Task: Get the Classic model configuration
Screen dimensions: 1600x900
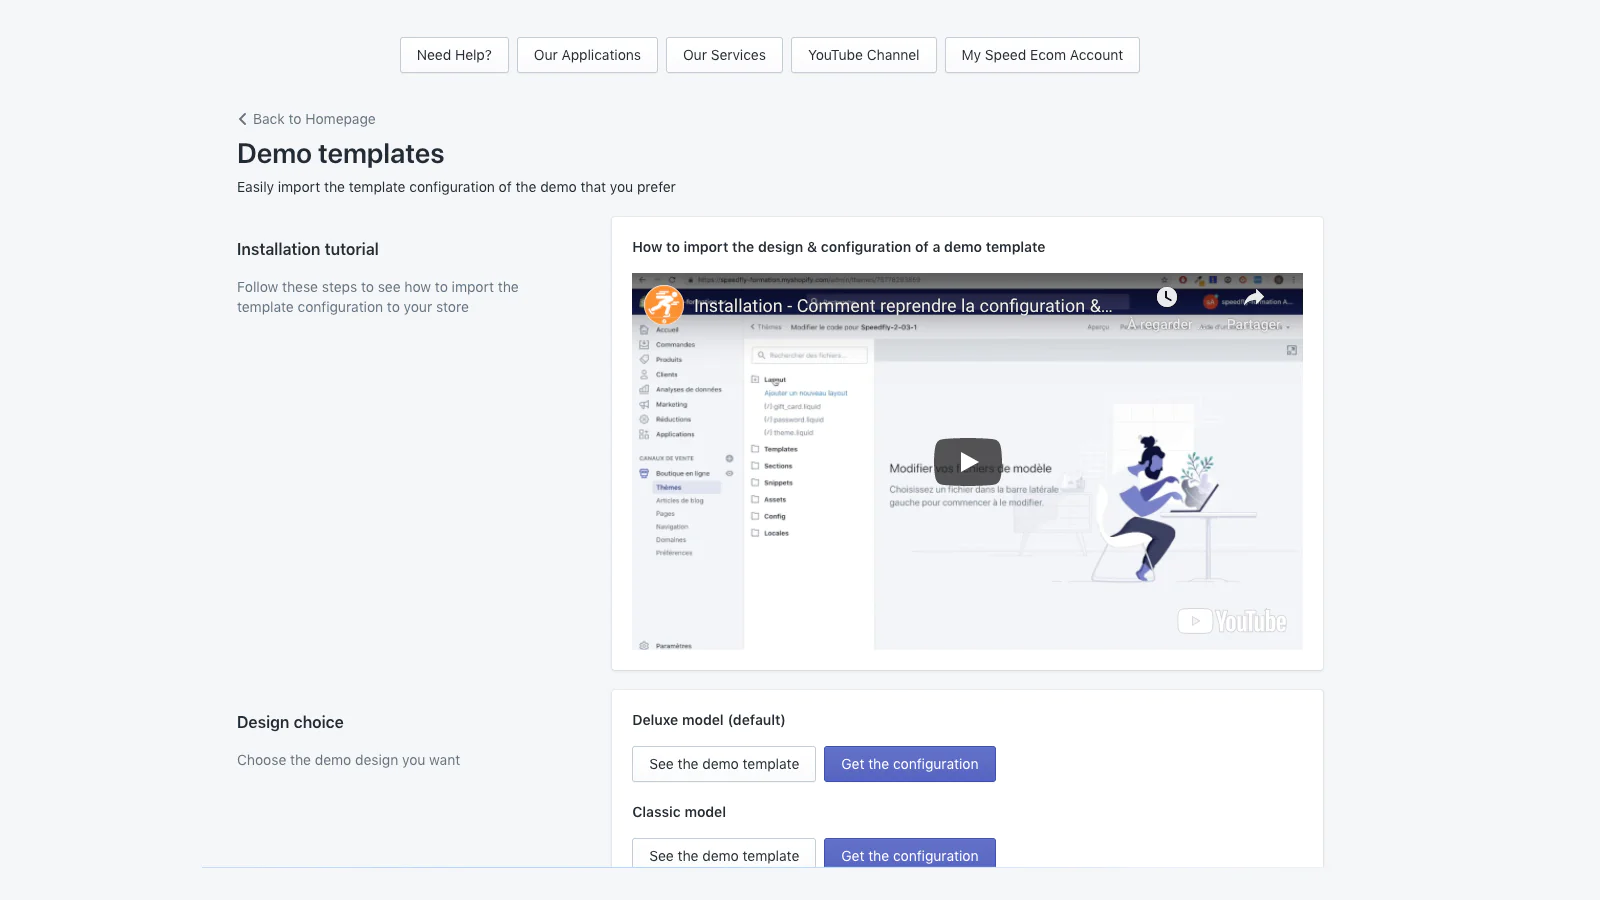Action: point(910,853)
